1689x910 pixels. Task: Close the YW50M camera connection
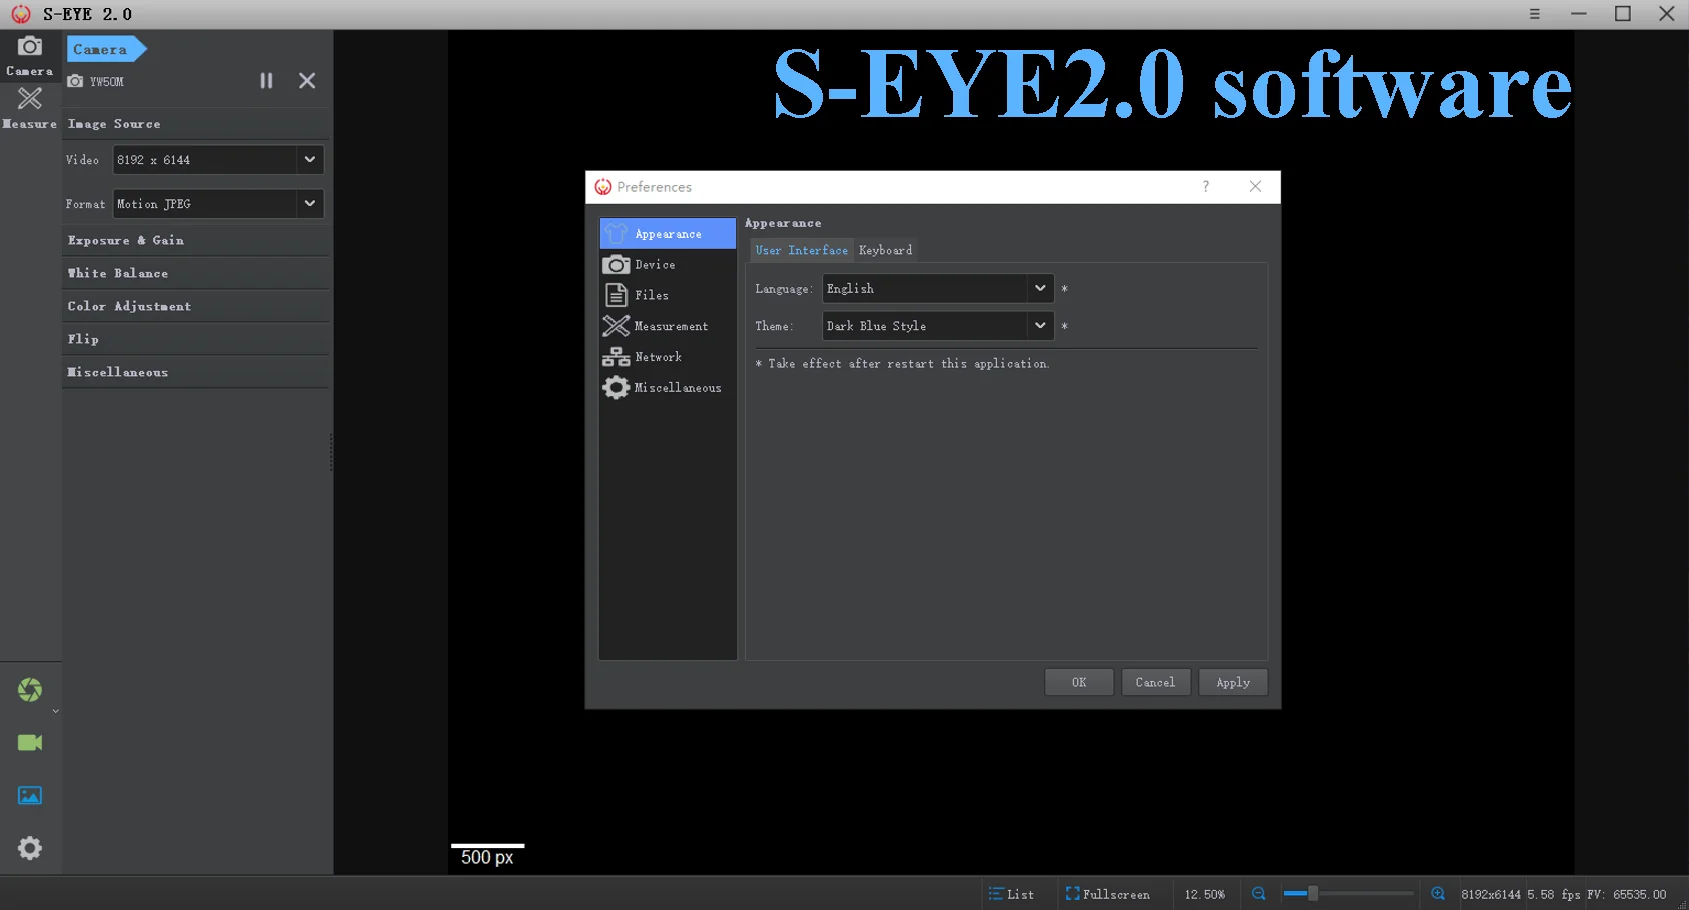[x=307, y=81]
